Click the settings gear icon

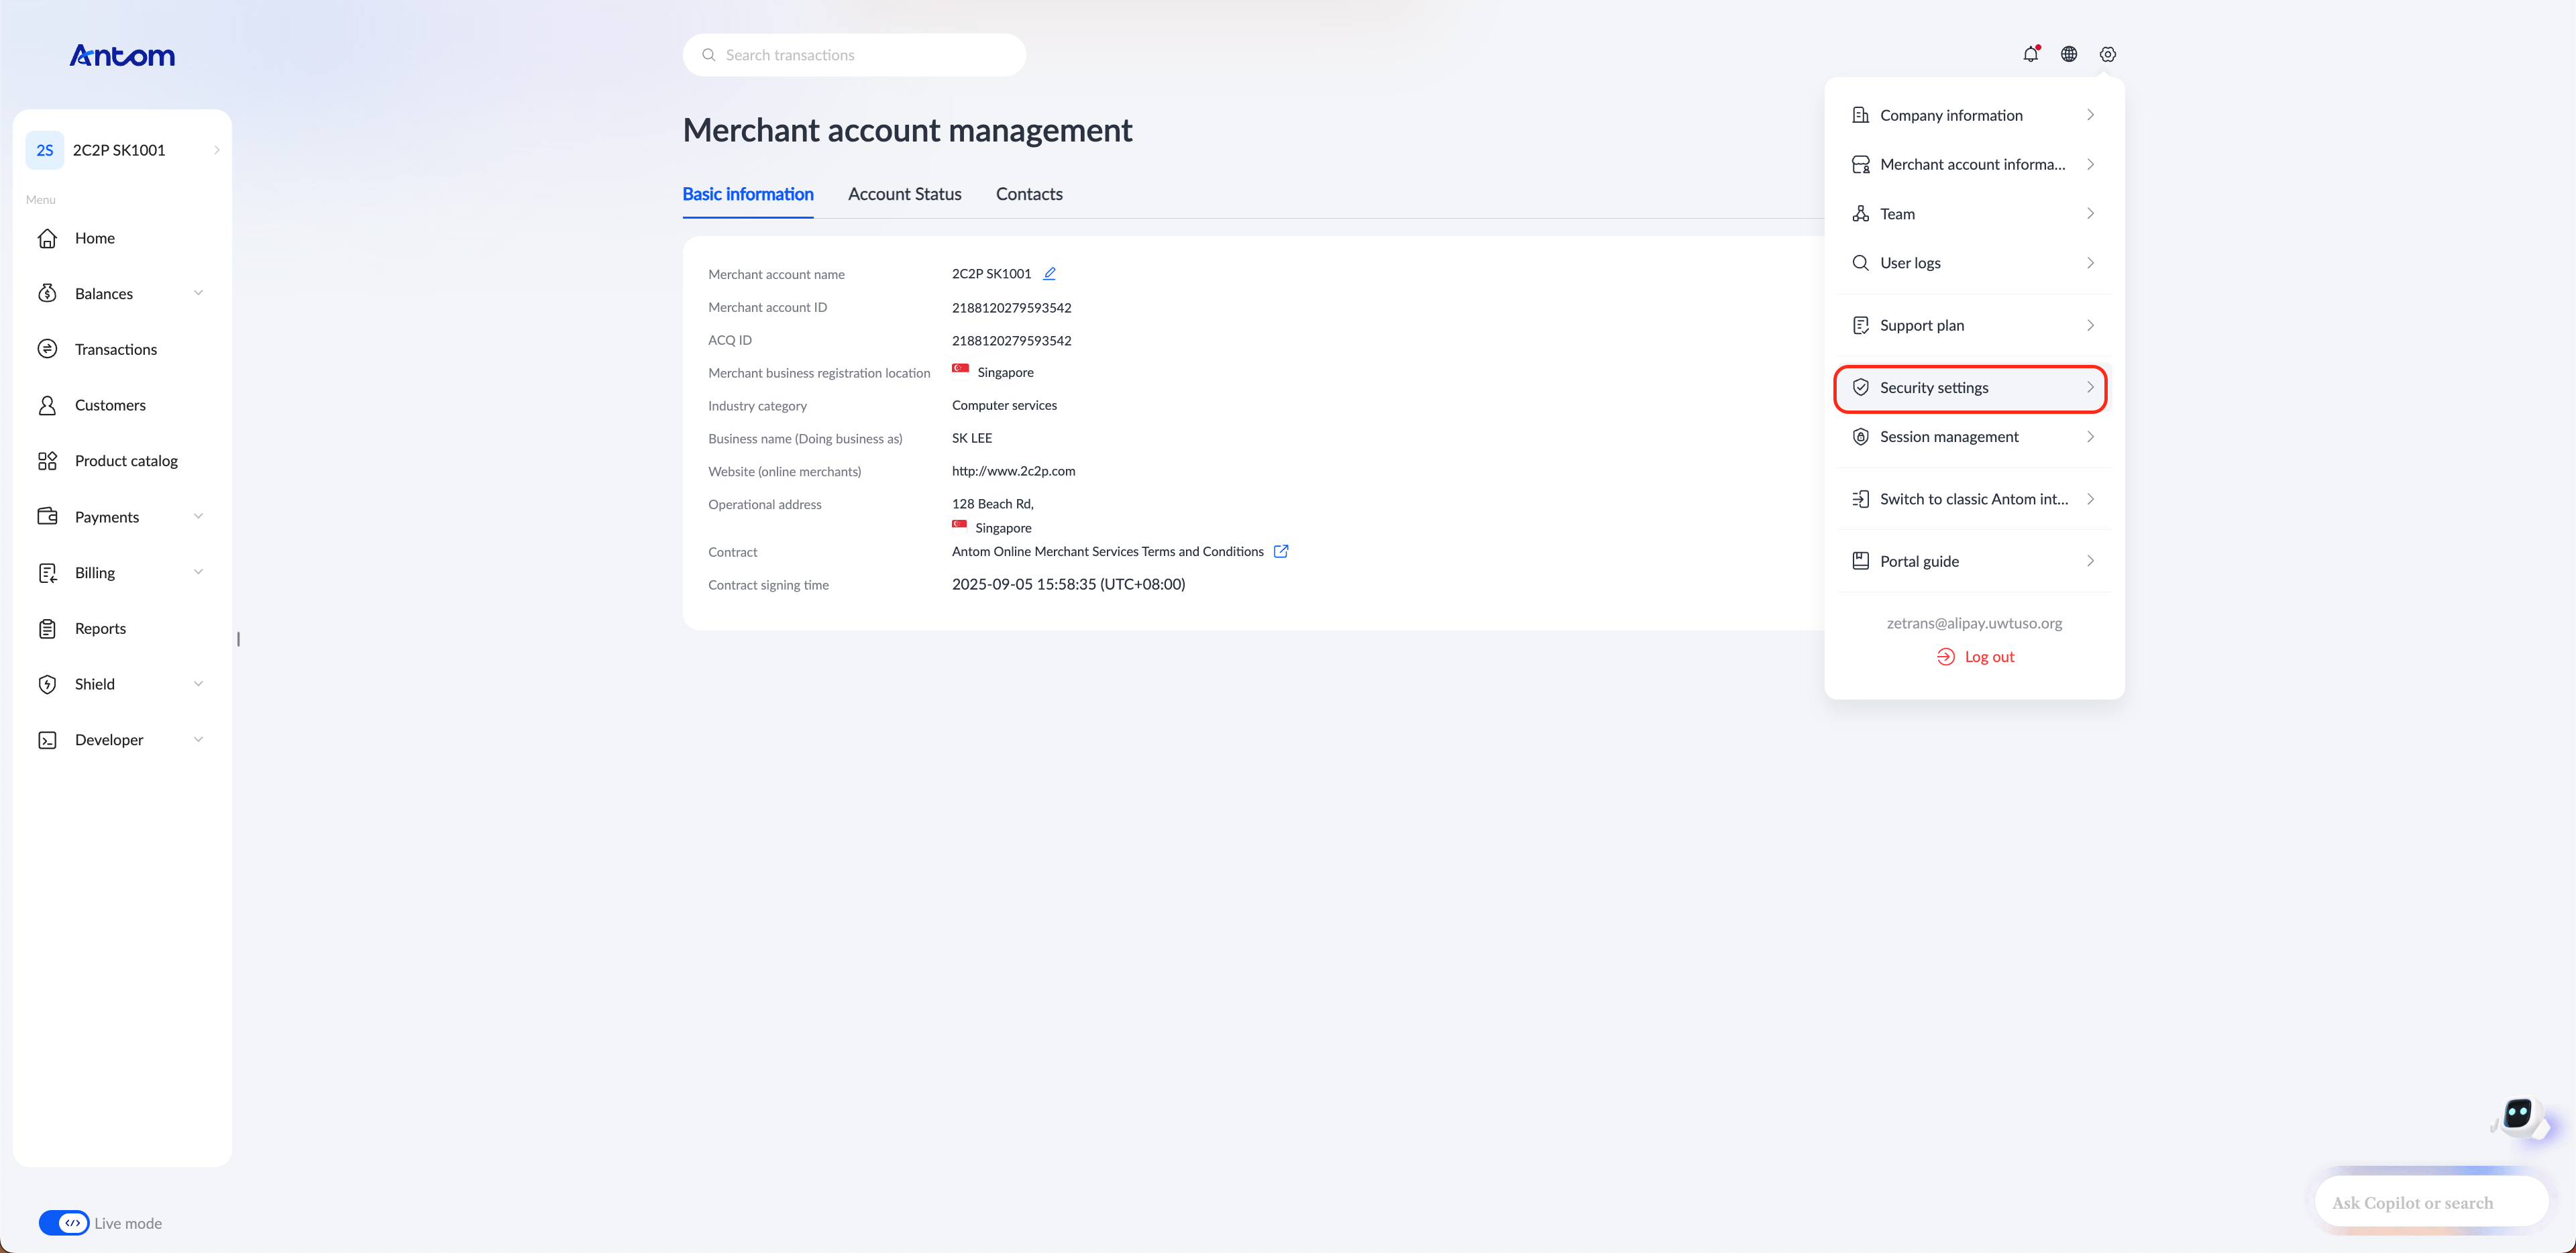(2107, 54)
